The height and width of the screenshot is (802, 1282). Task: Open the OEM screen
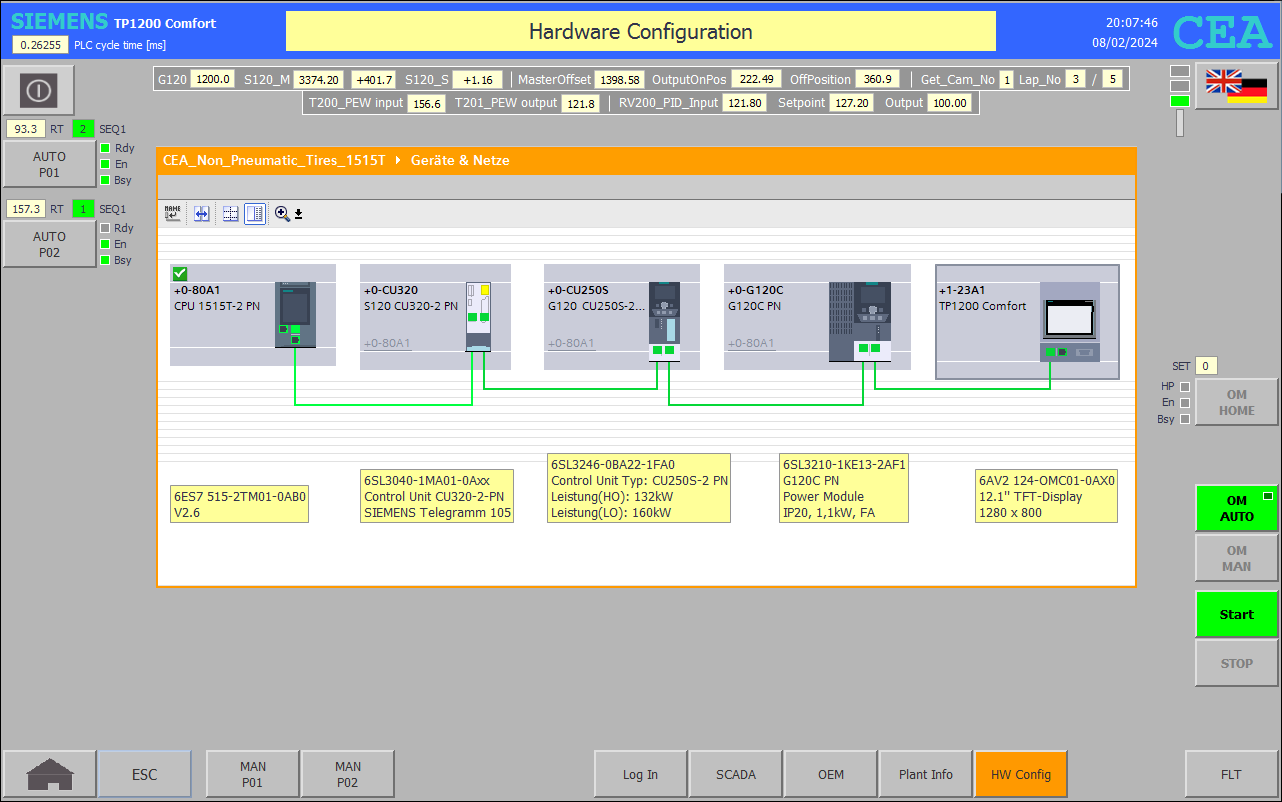[831, 774]
